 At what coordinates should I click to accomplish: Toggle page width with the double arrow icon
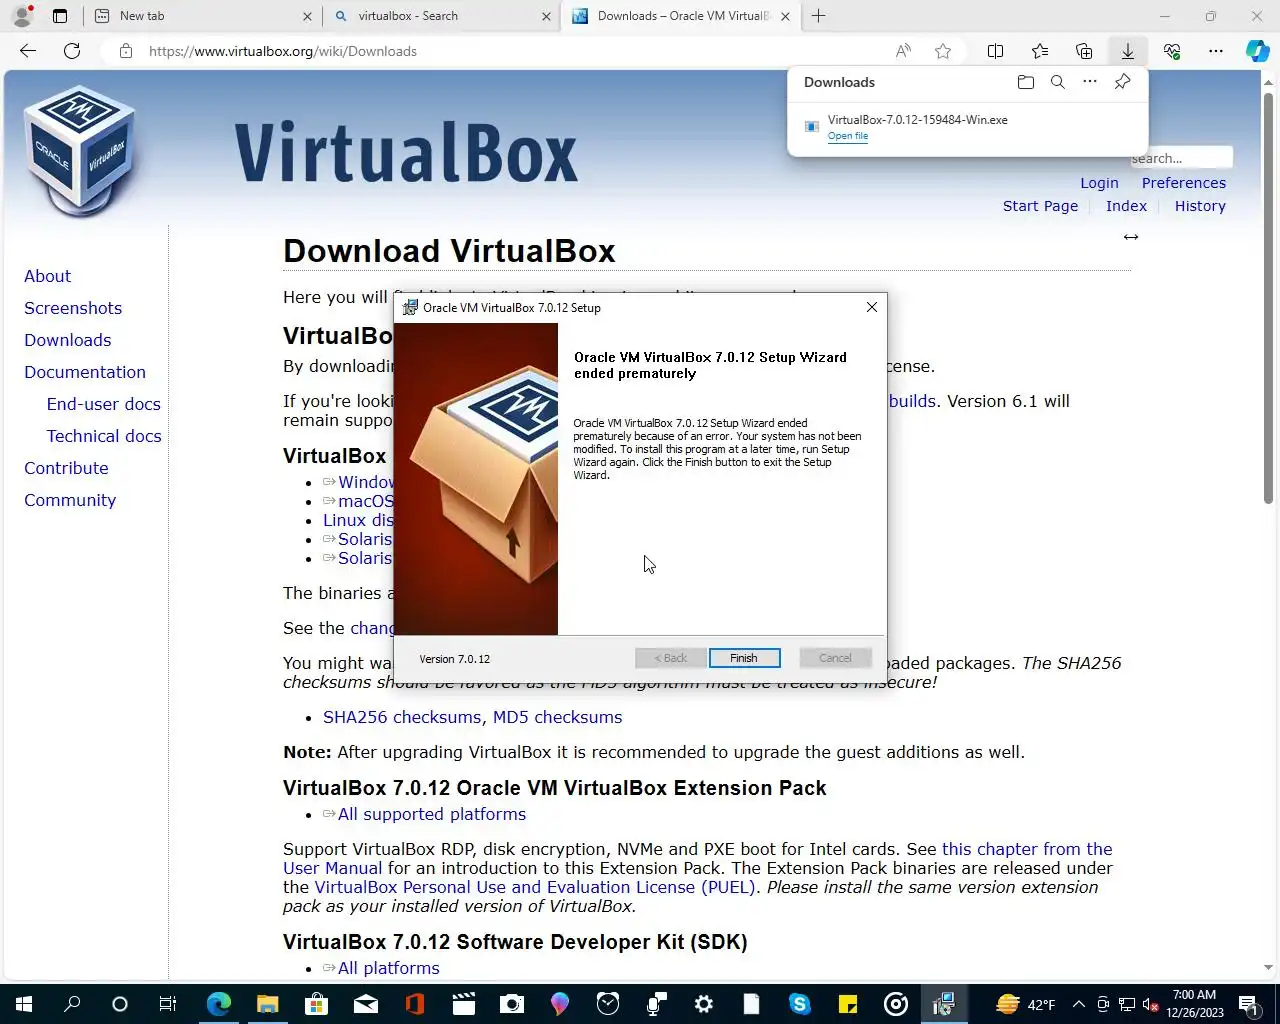tap(1130, 237)
